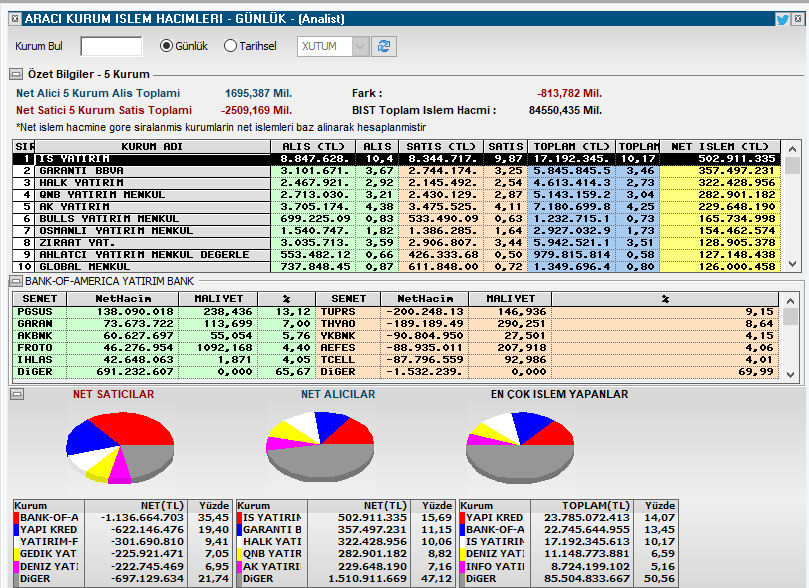The width and height of the screenshot is (809, 588).
Task: Click AKBNK in the SENET table
Action: [x=35, y=336]
